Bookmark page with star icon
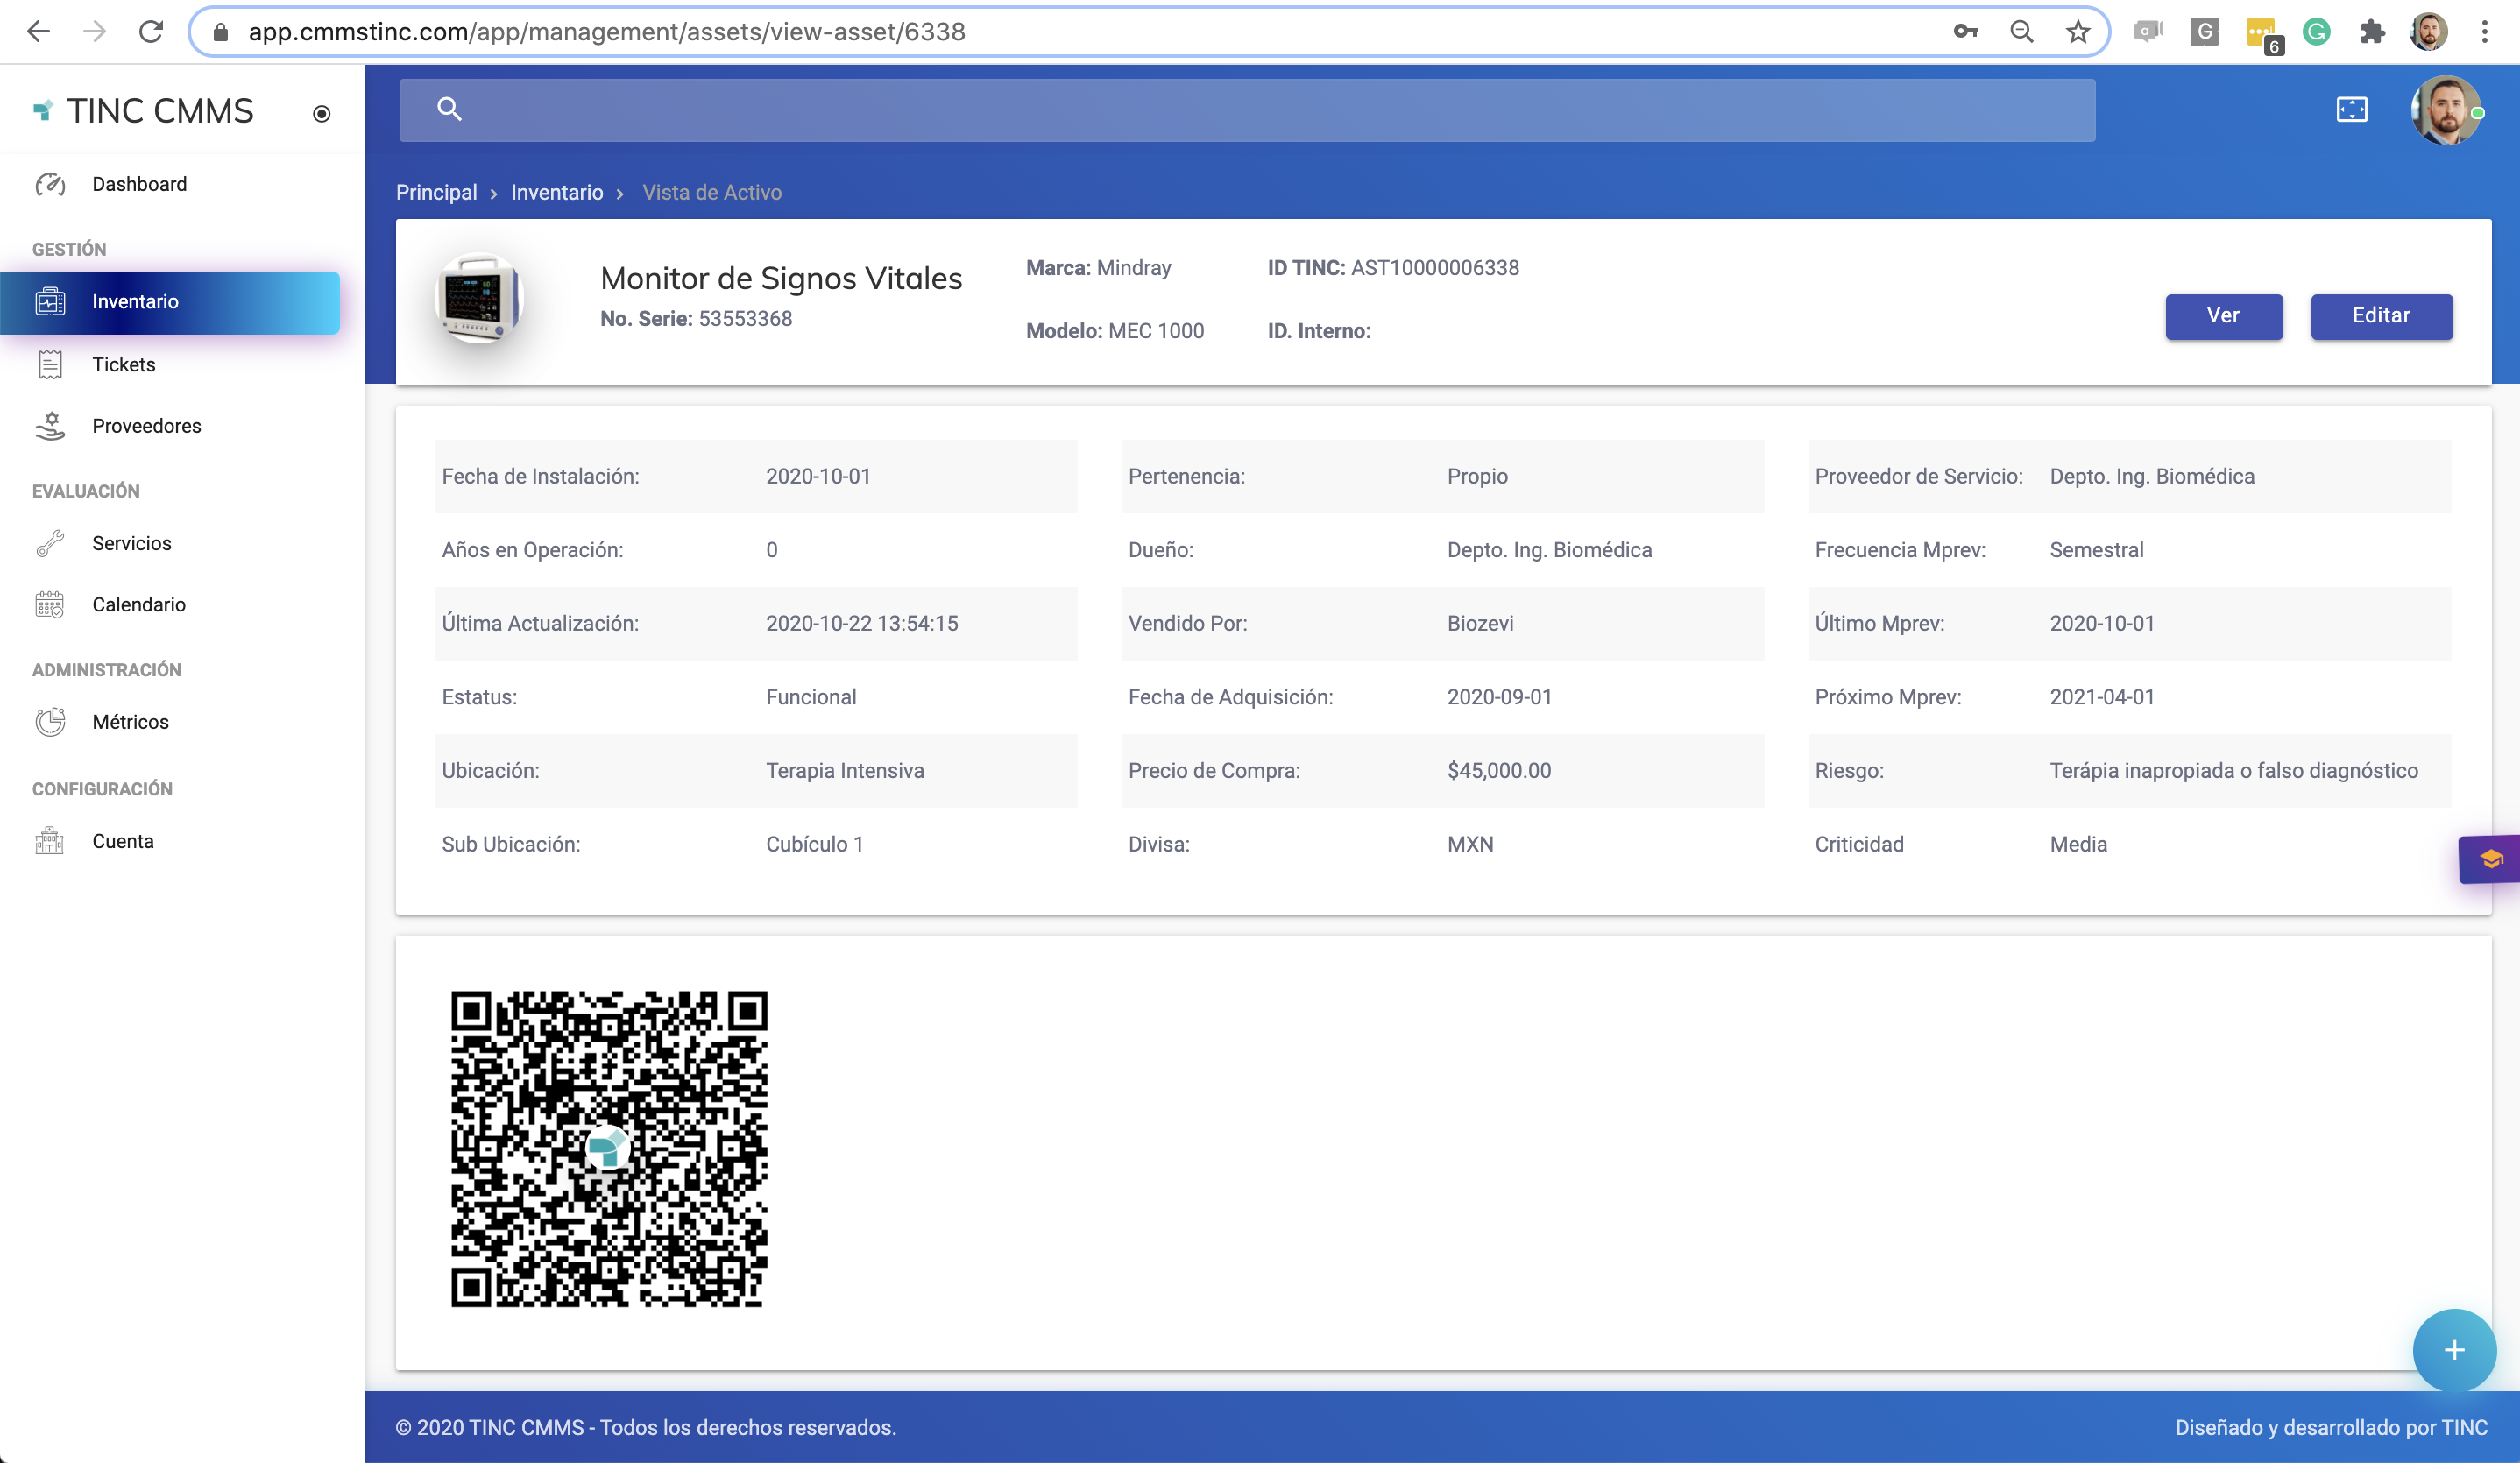2520x1463 pixels. pyautogui.click(x=2078, y=32)
